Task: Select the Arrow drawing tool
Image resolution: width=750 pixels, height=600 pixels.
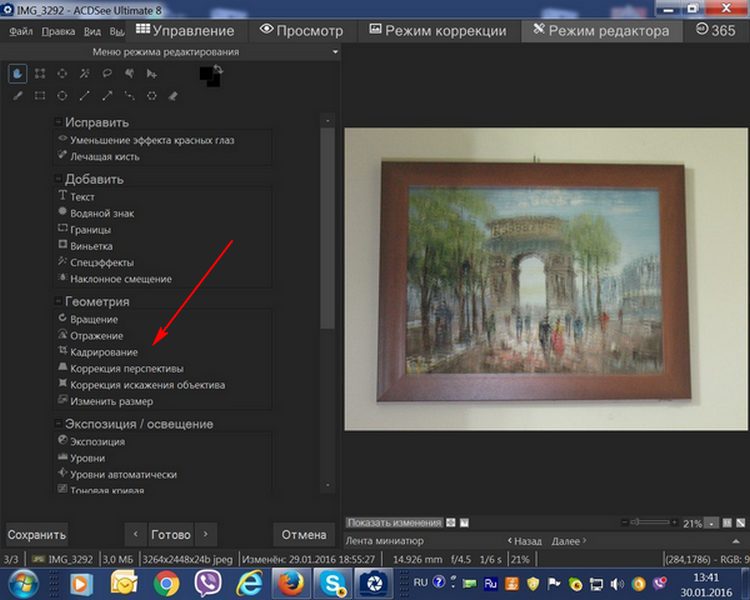Action: [107, 96]
